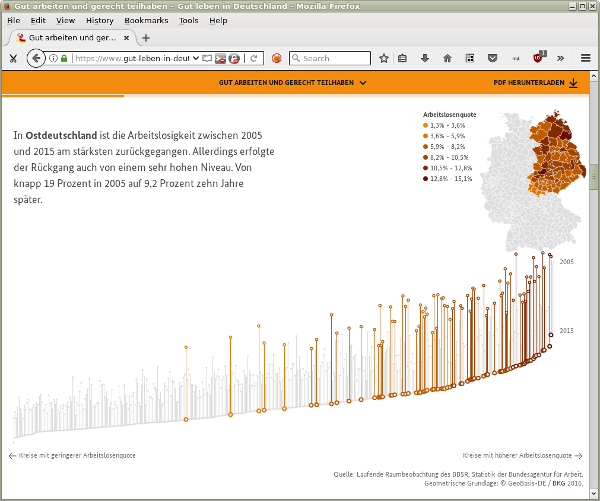Click the '2015' axis label
Screen dimensions: 600x501
(x=566, y=330)
